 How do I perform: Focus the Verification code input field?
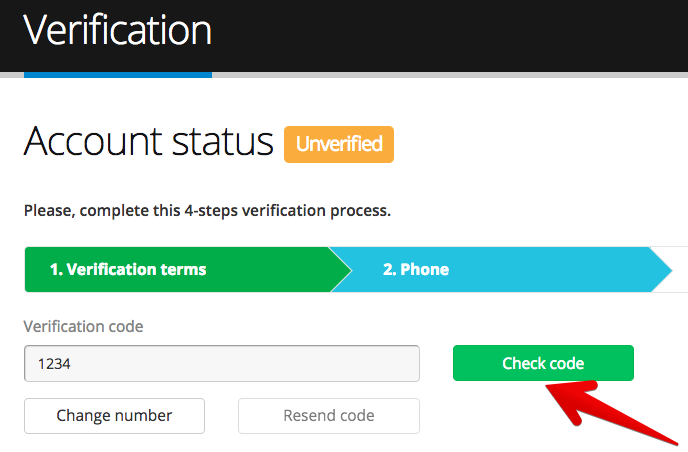click(222, 363)
